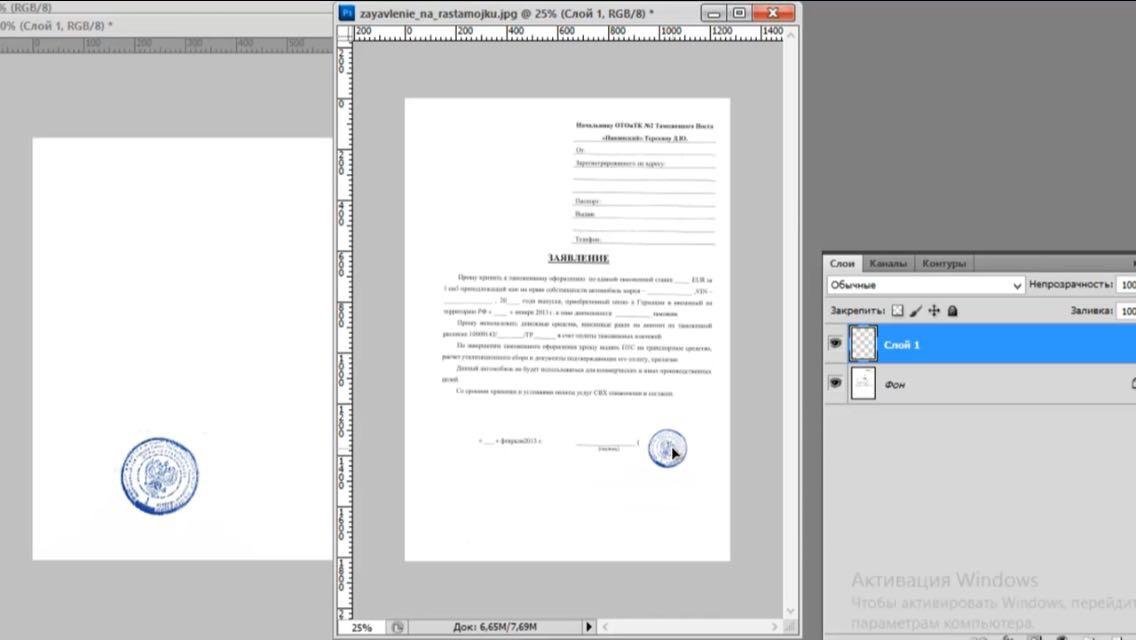Click the horizontal scrollbar right arrow
Image resolution: width=1136 pixels, height=640 pixels.
pos(774,627)
